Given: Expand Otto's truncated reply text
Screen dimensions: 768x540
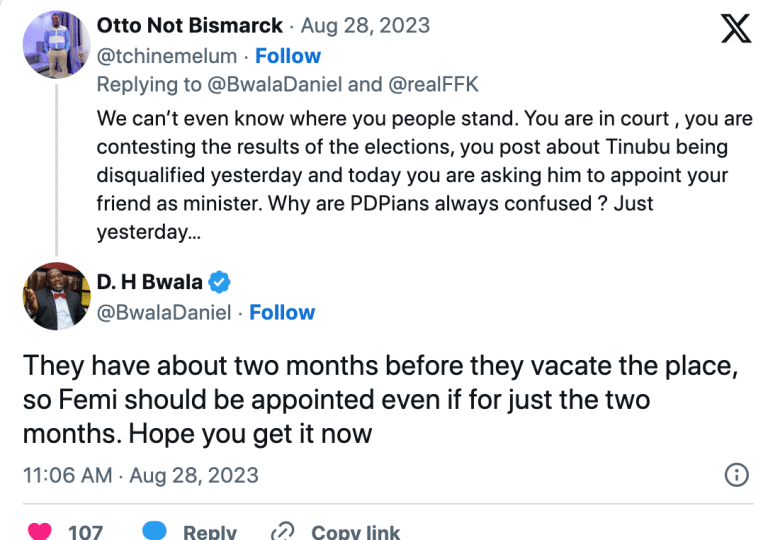Looking at the screenshot, I should [x=149, y=232].
